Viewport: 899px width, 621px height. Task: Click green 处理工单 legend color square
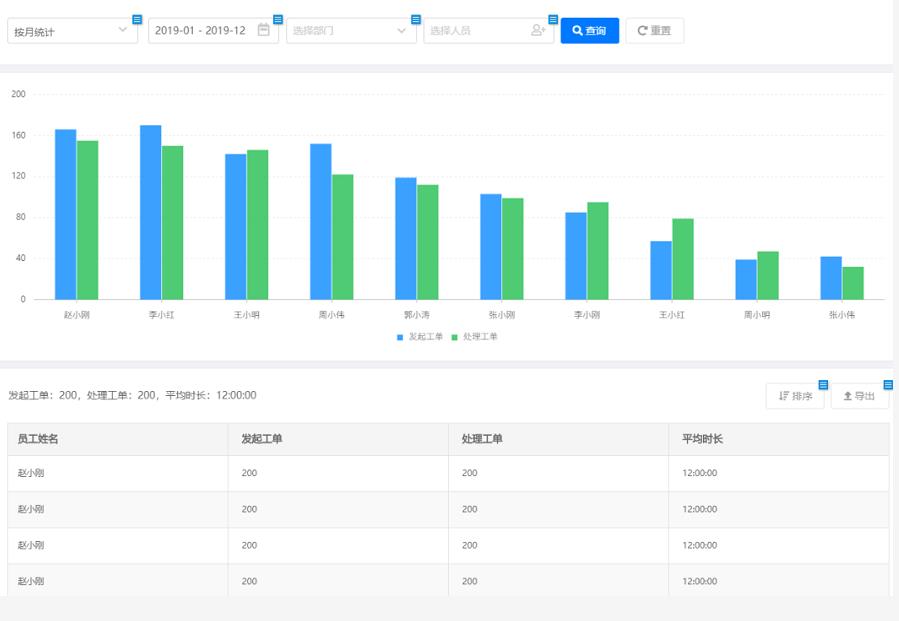pos(455,337)
